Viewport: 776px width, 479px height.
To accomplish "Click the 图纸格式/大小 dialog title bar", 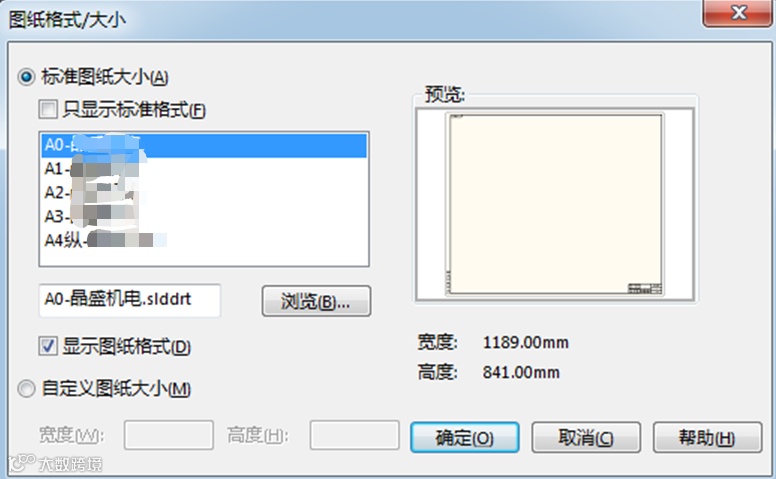I will click(x=346, y=19).
